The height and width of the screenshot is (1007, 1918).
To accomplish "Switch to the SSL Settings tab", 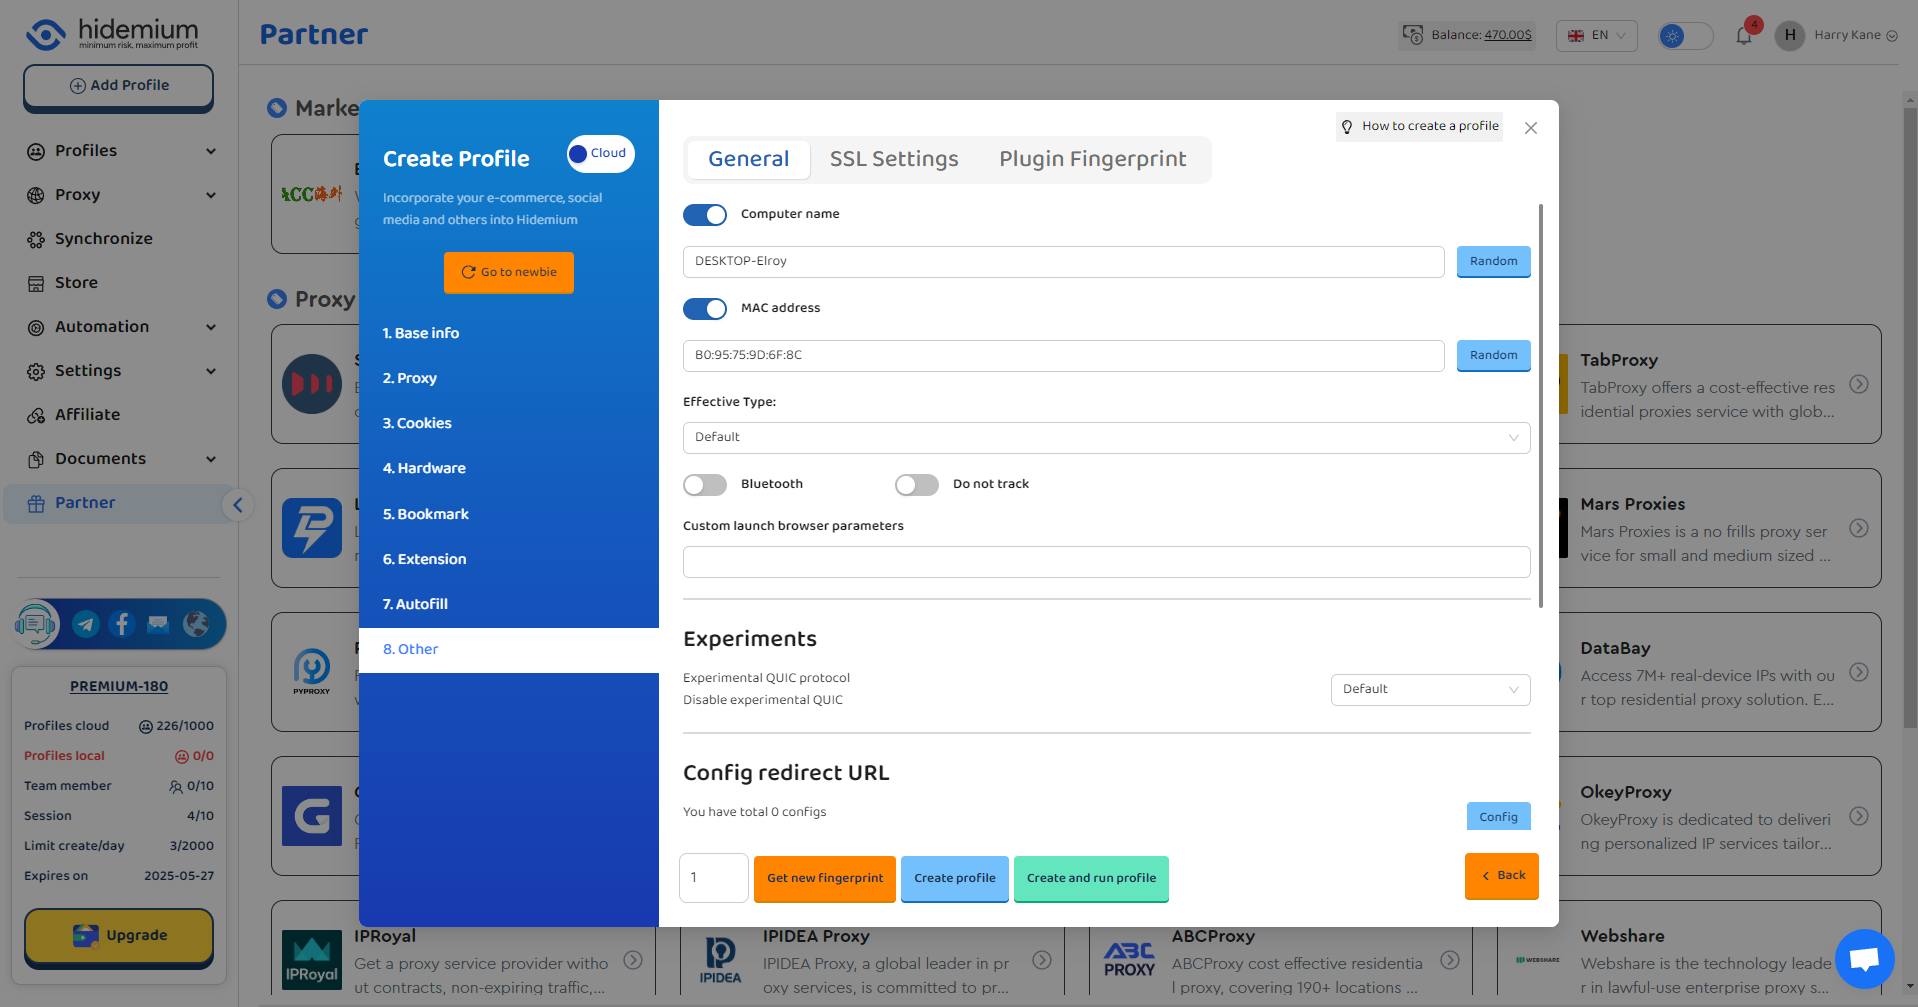I will pyautogui.click(x=893, y=159).
